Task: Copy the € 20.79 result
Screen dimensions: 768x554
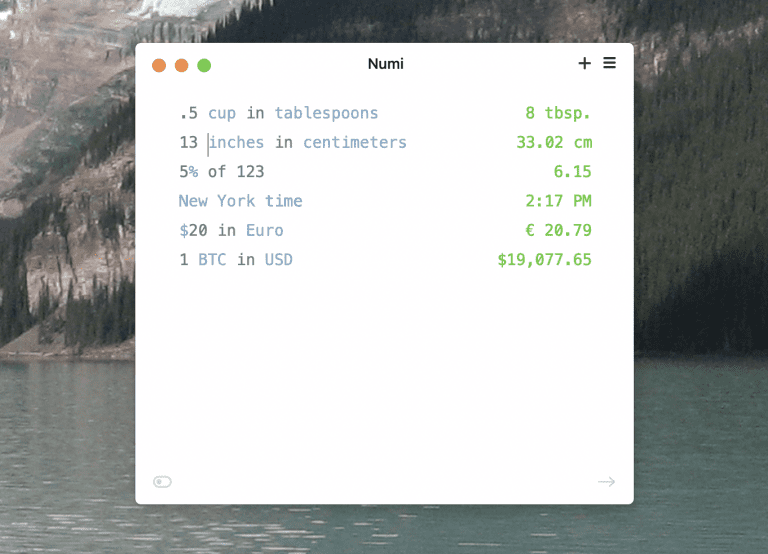Action: point(558,230)
